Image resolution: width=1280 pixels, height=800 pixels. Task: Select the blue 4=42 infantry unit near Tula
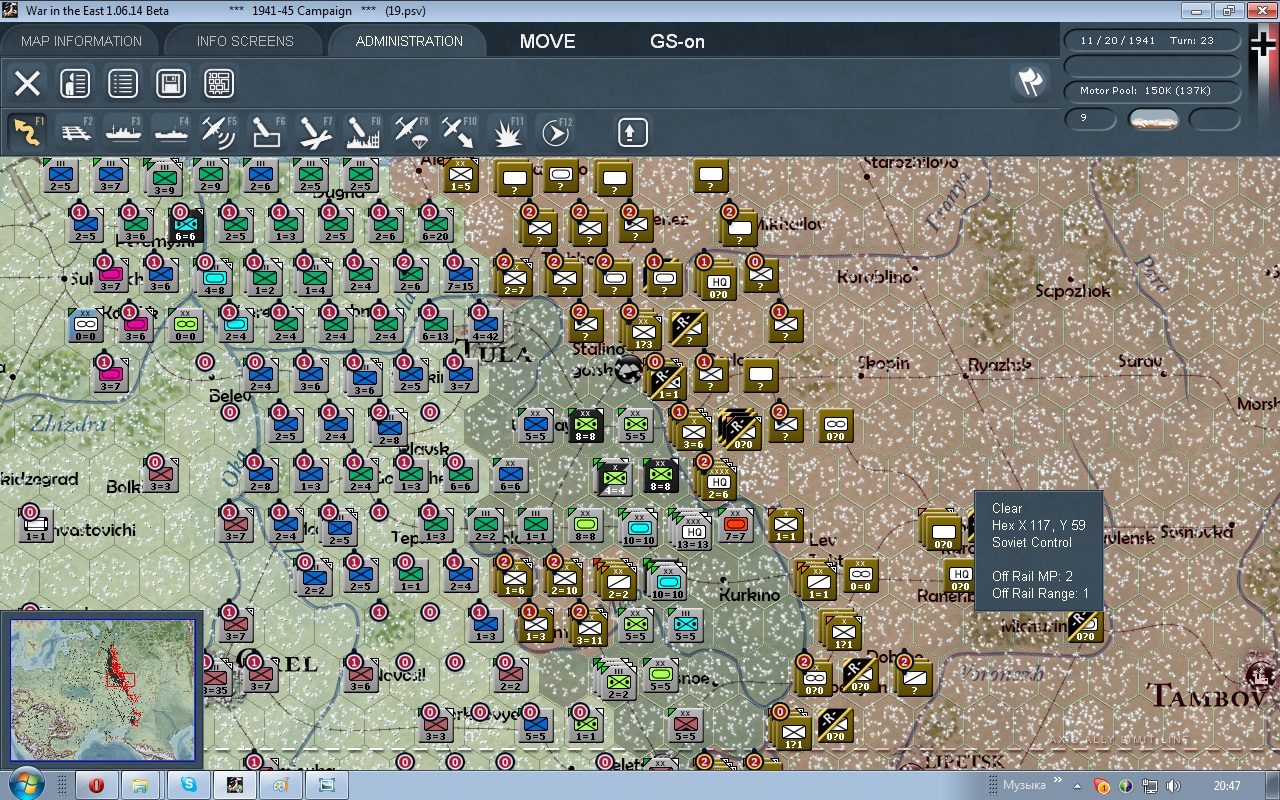coord(485,324)
